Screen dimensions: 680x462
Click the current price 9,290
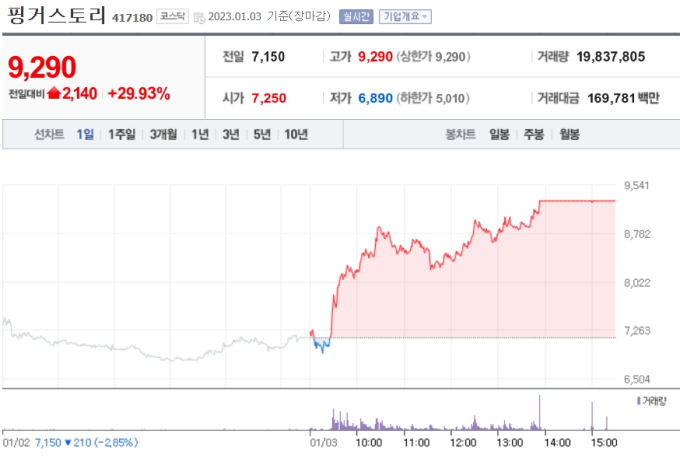coord(42,67)
